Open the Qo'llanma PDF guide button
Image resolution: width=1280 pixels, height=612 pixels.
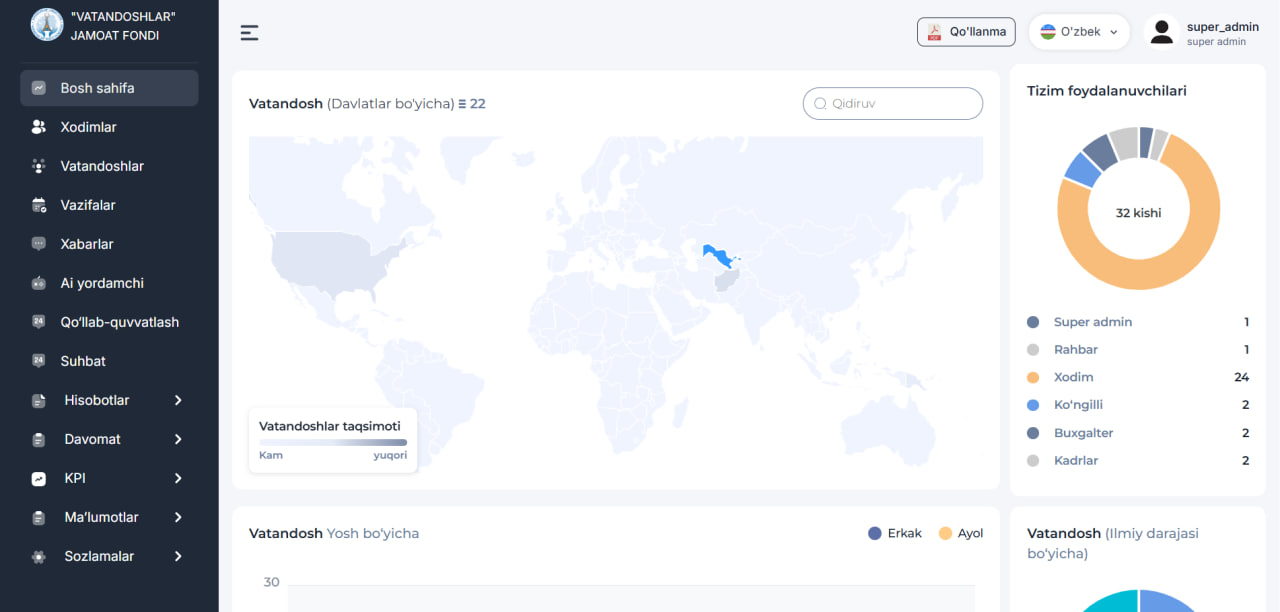[966, 32]
